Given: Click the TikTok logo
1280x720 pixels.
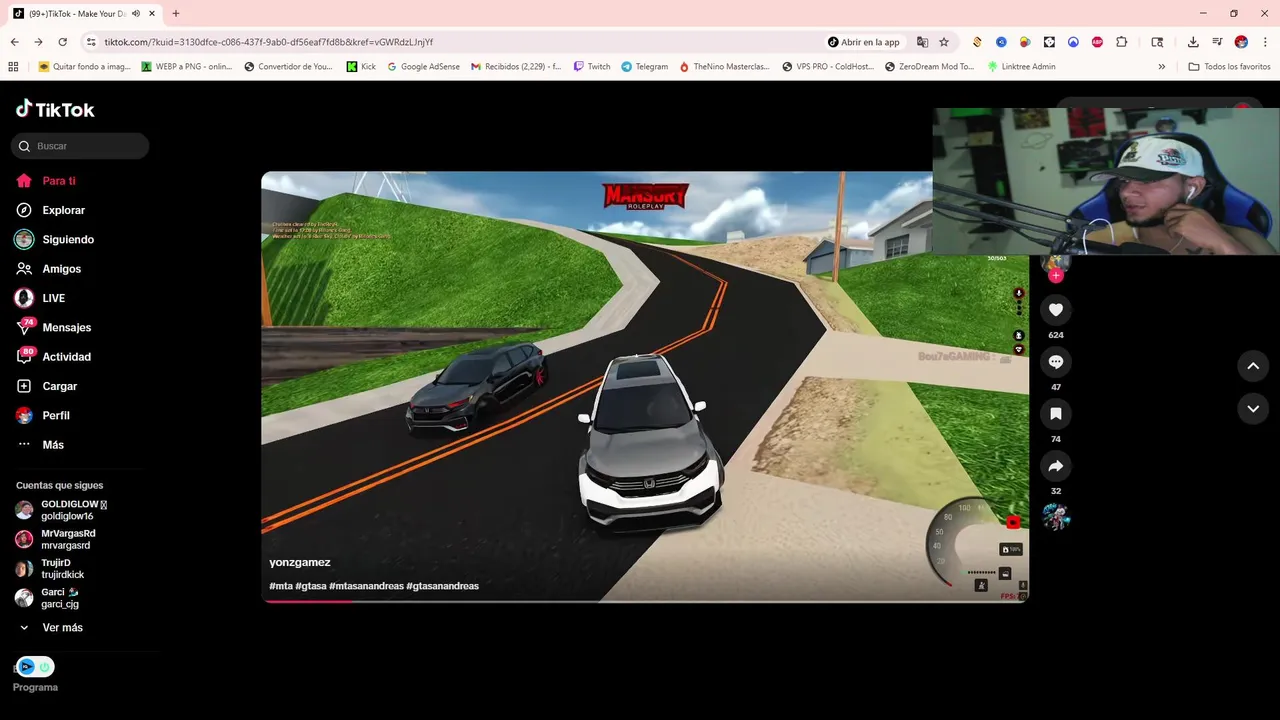Looking at the screenshot, I should click(55, 109).
